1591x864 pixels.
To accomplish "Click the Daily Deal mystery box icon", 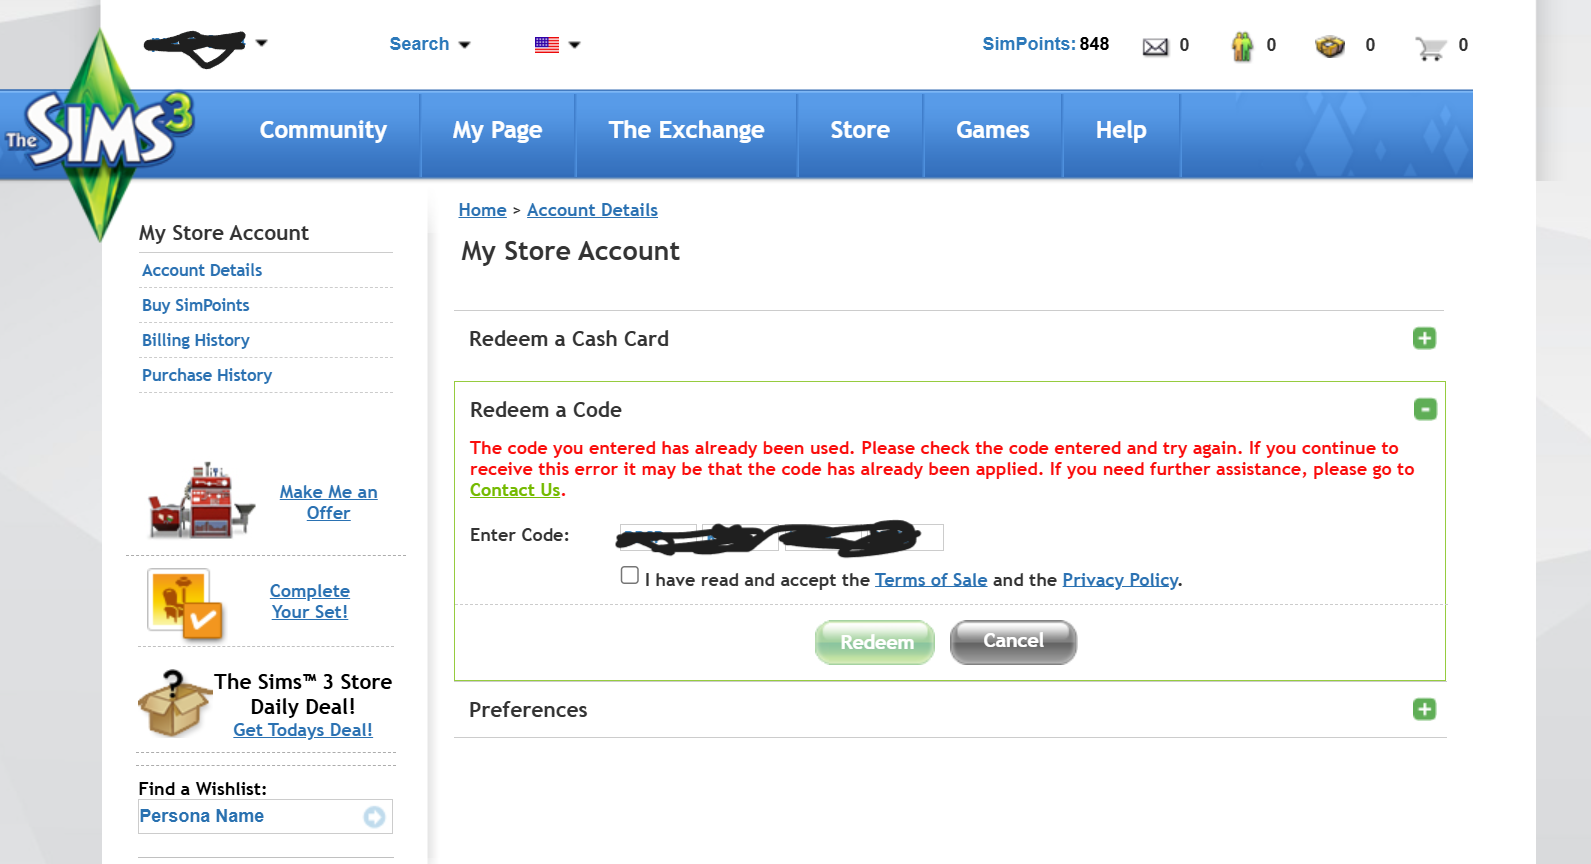I will [x=174, y=703].
